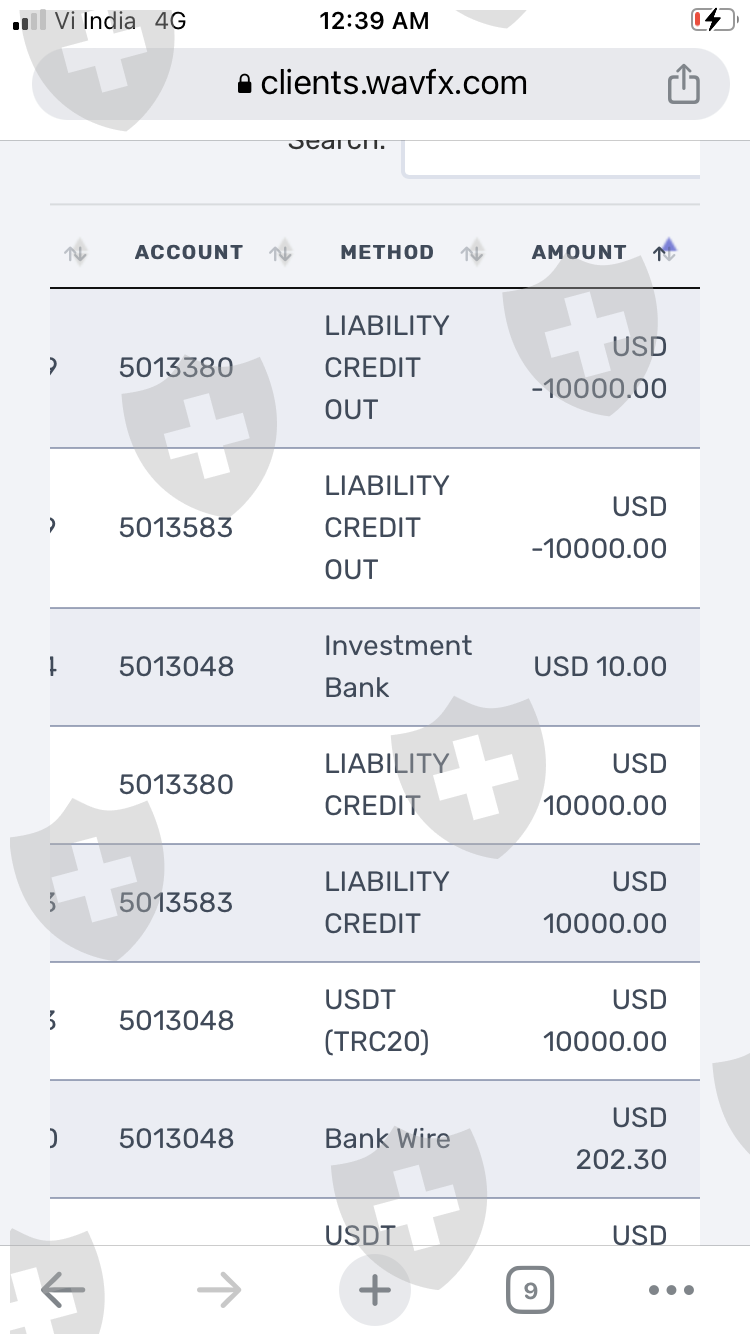Click sort arrows left of Account header

click(x=76, y=253)
